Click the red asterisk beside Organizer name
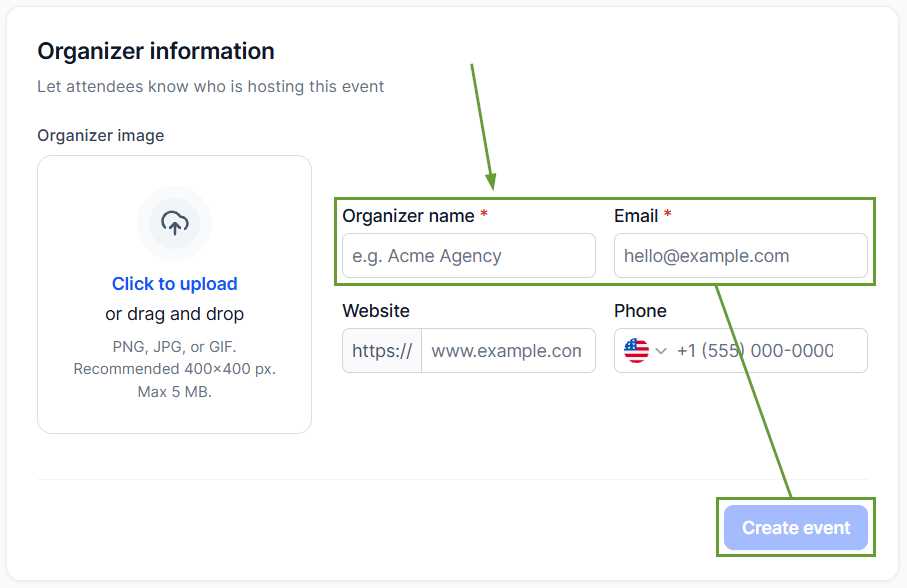The image size is (907, 588). click(x=484, y=214)
